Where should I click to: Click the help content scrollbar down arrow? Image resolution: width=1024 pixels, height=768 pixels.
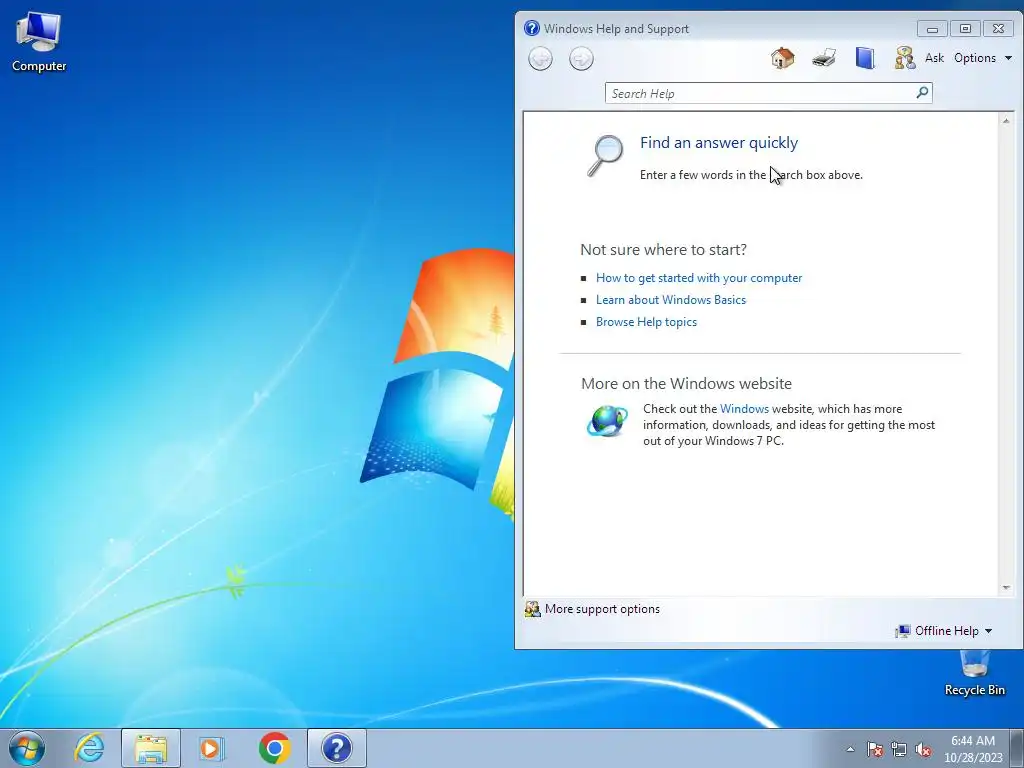tap(1006, 588)
